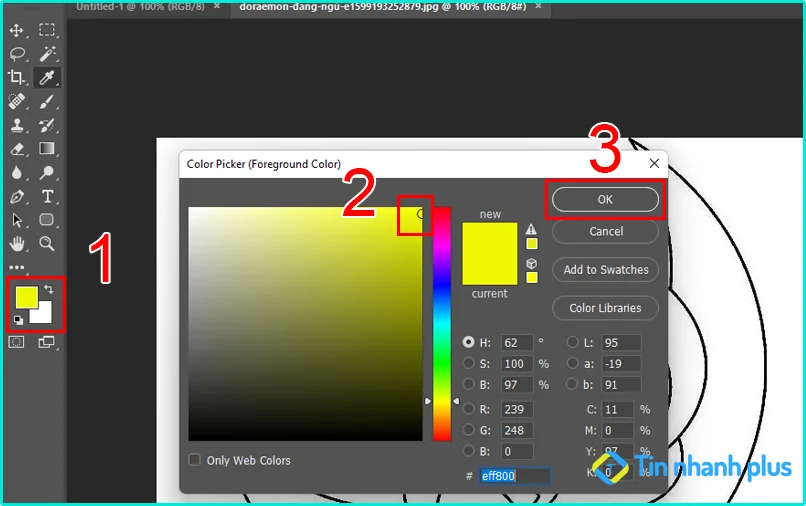Image resolution: width=806 pixels, height=506 pixels.
Task: Click the new color preview swatch
Action: coord(489,238)
